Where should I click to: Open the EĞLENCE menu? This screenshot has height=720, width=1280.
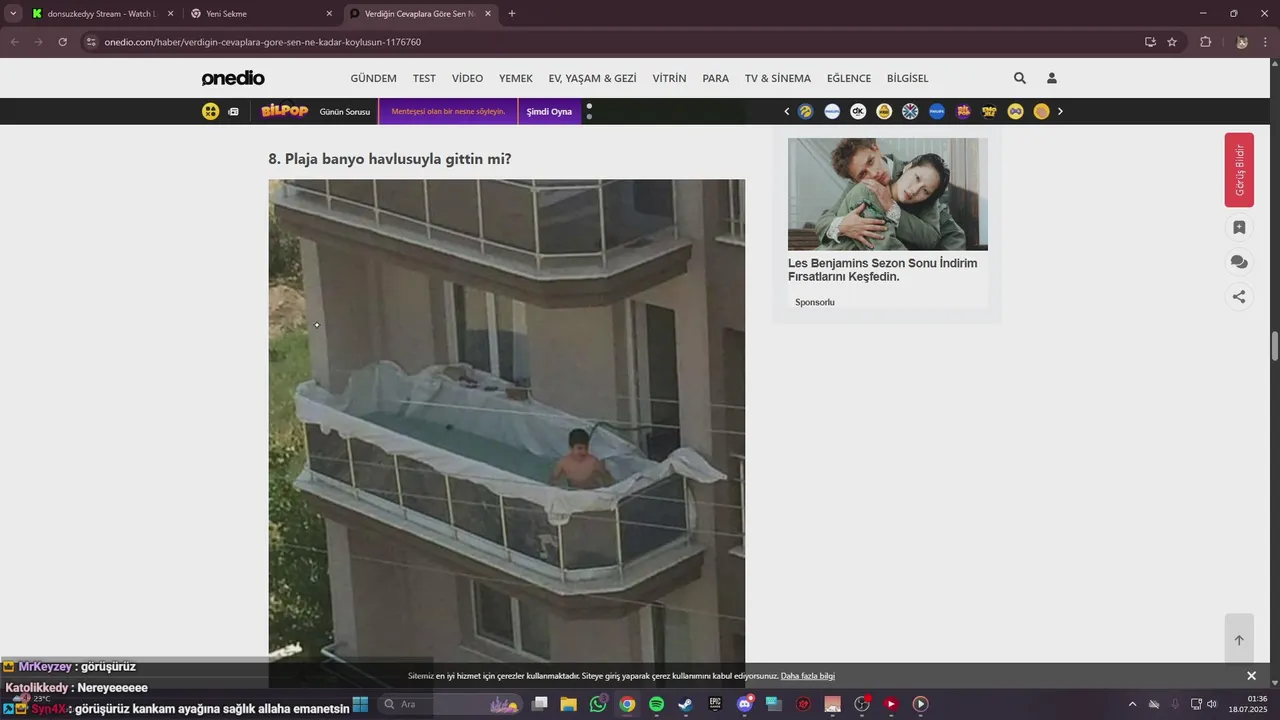848,78
